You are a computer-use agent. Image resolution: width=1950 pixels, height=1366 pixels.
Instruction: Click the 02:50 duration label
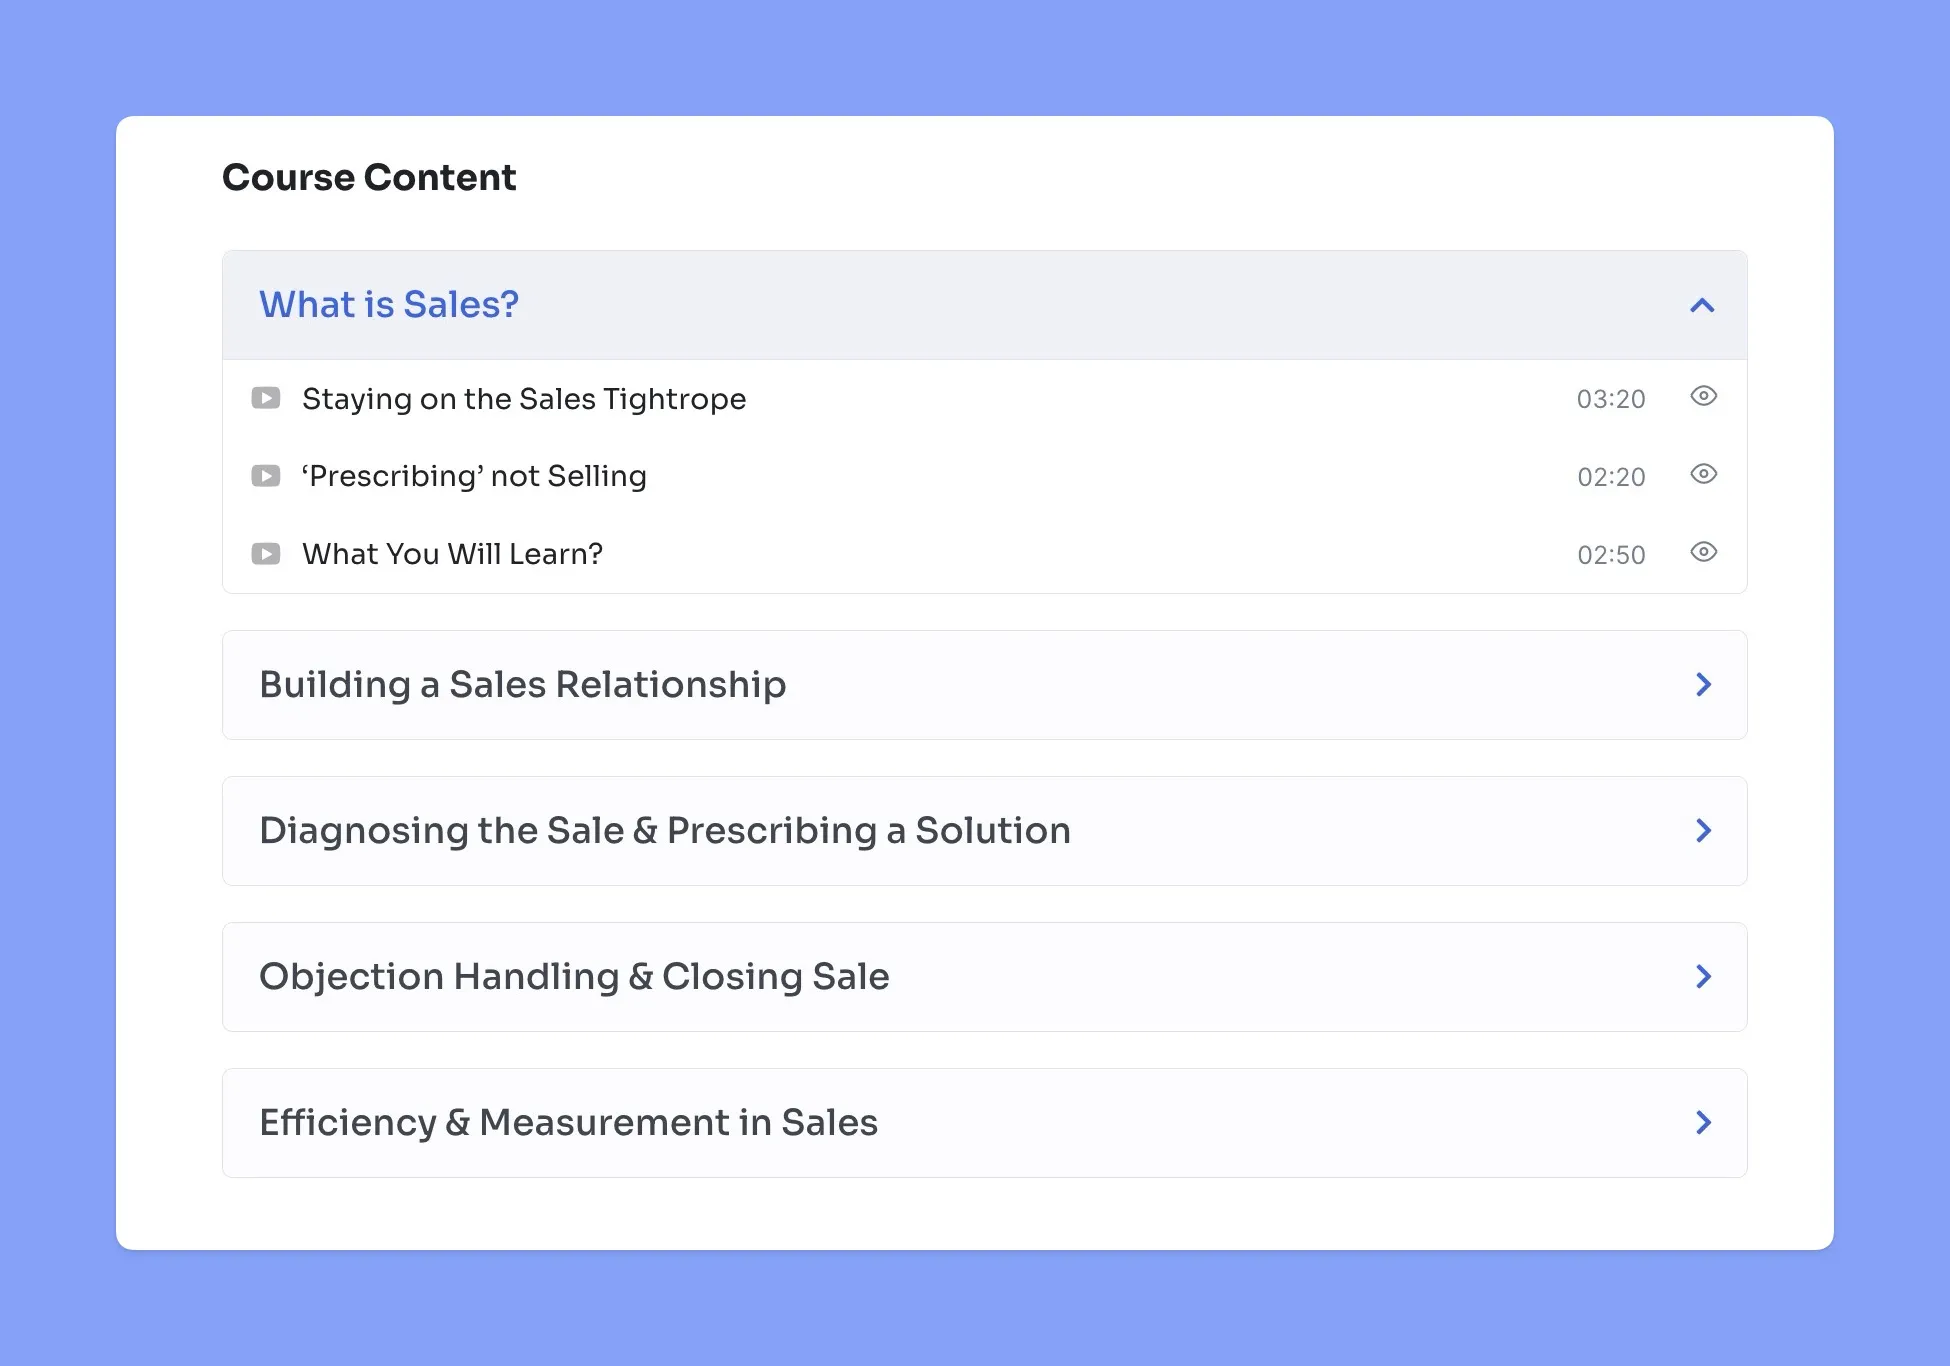point(1611,555)
